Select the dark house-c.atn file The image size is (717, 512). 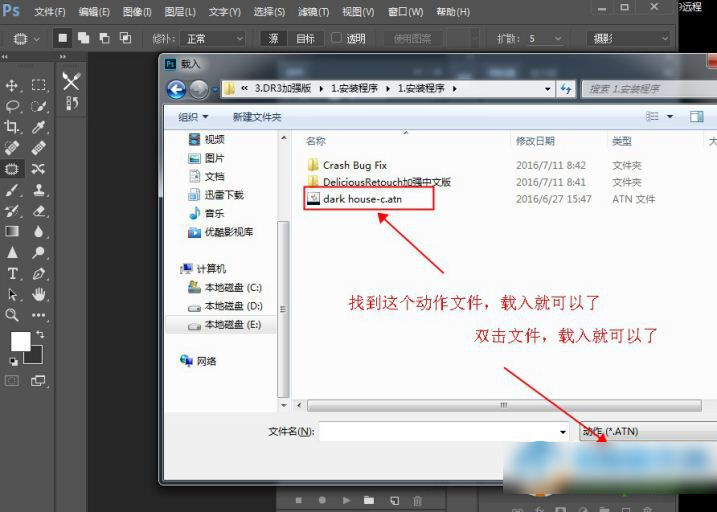point(362,199)
